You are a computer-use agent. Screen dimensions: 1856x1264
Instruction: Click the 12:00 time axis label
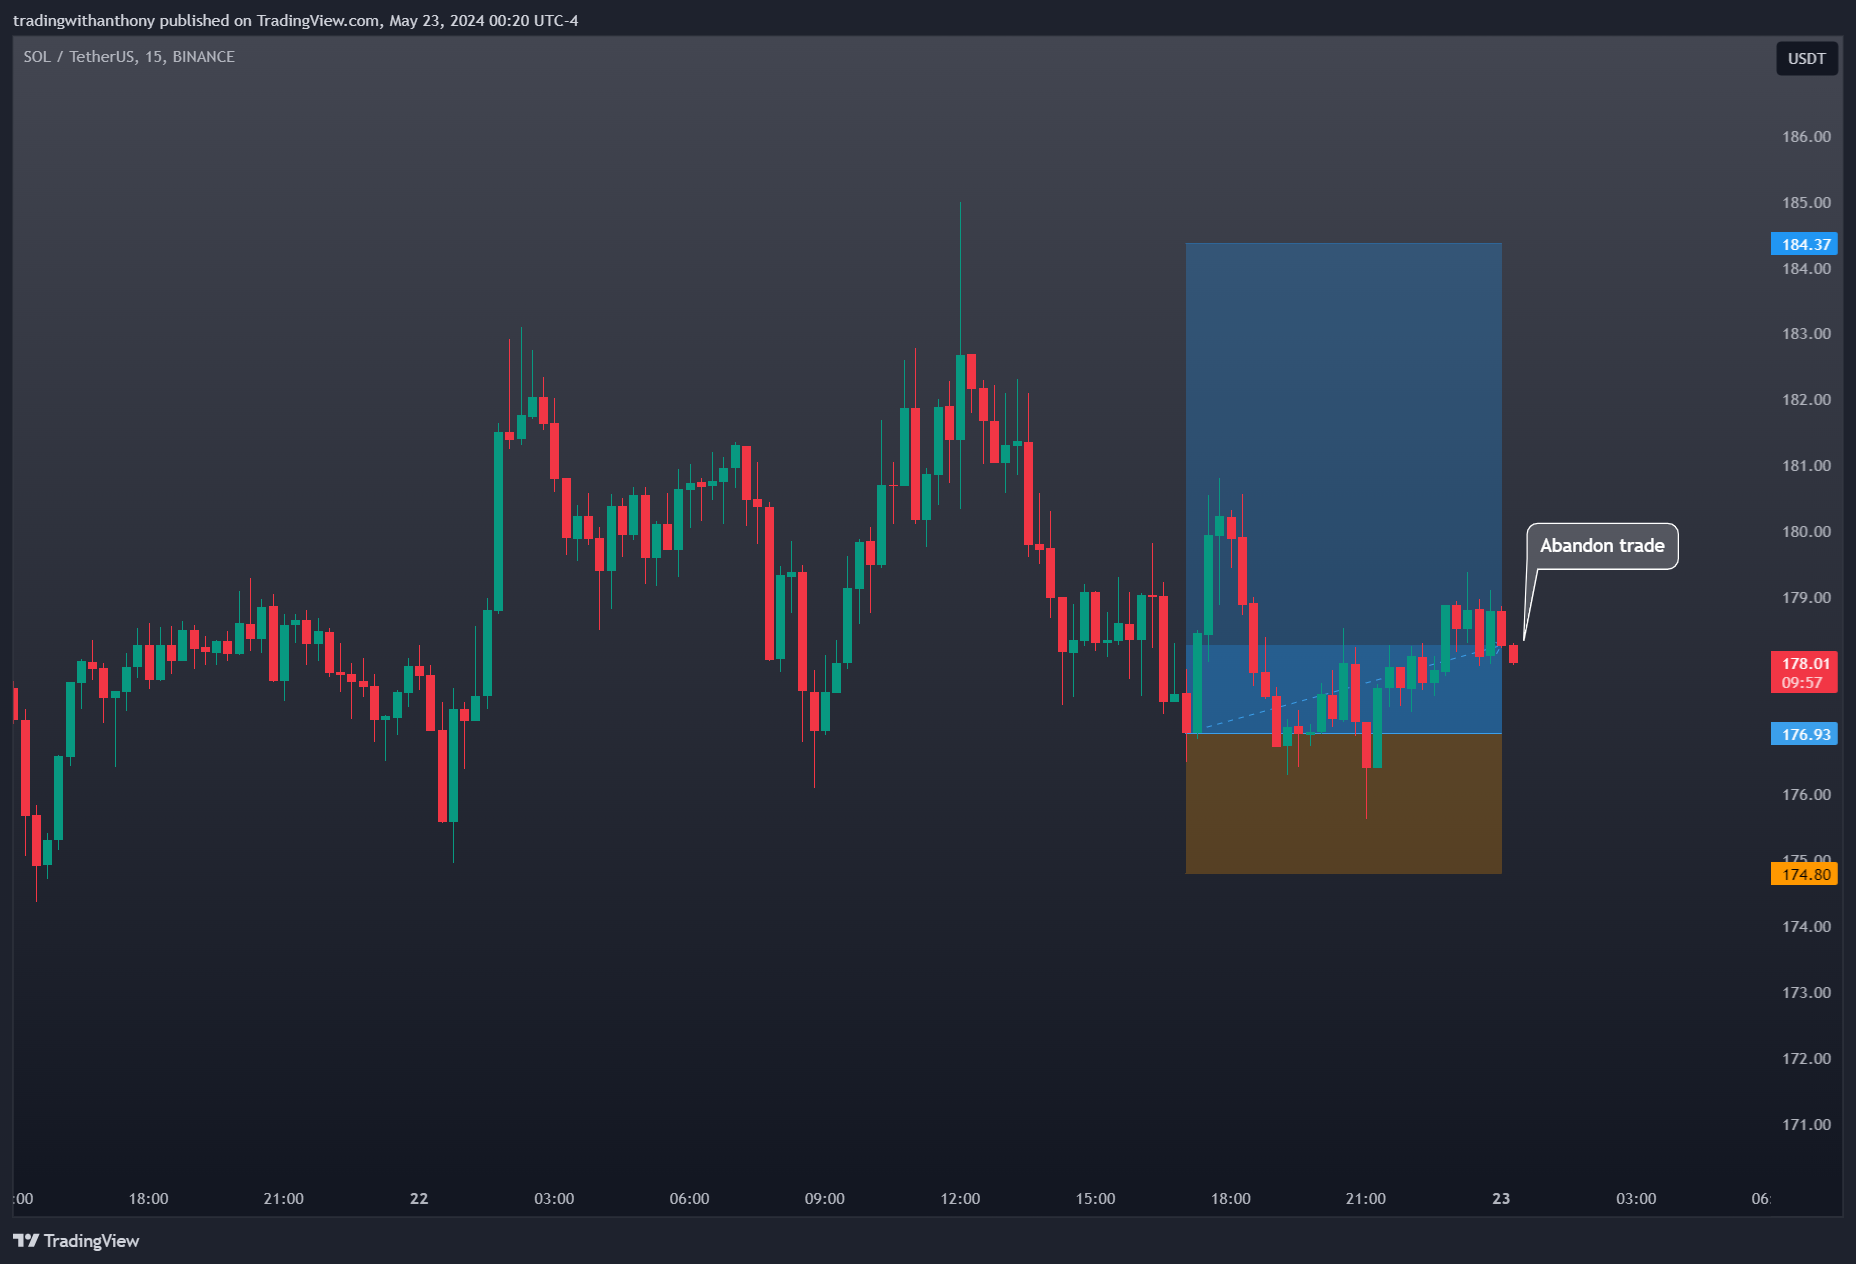960,1198
